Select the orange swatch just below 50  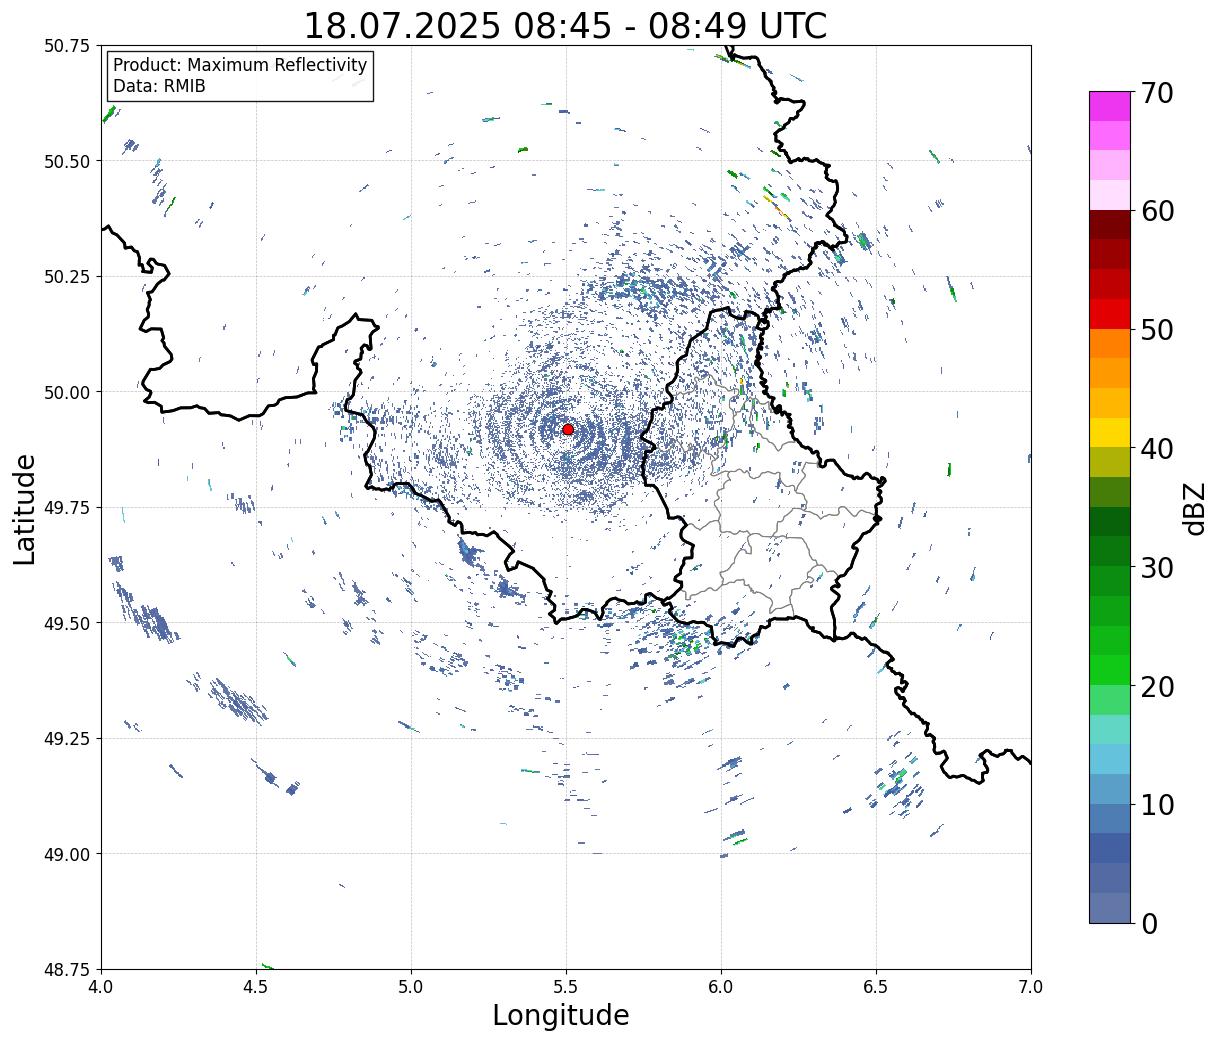pos(1110,343)
